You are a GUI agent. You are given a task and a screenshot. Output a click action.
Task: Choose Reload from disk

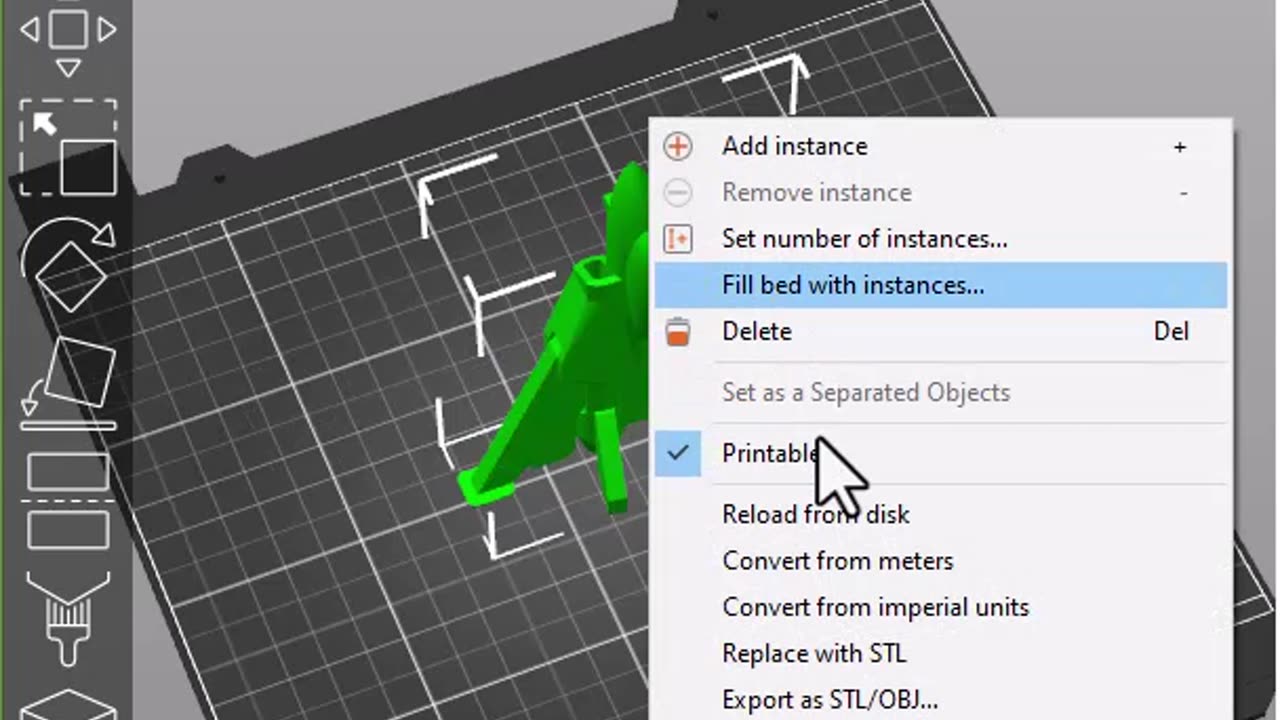[x=940, y=514]
